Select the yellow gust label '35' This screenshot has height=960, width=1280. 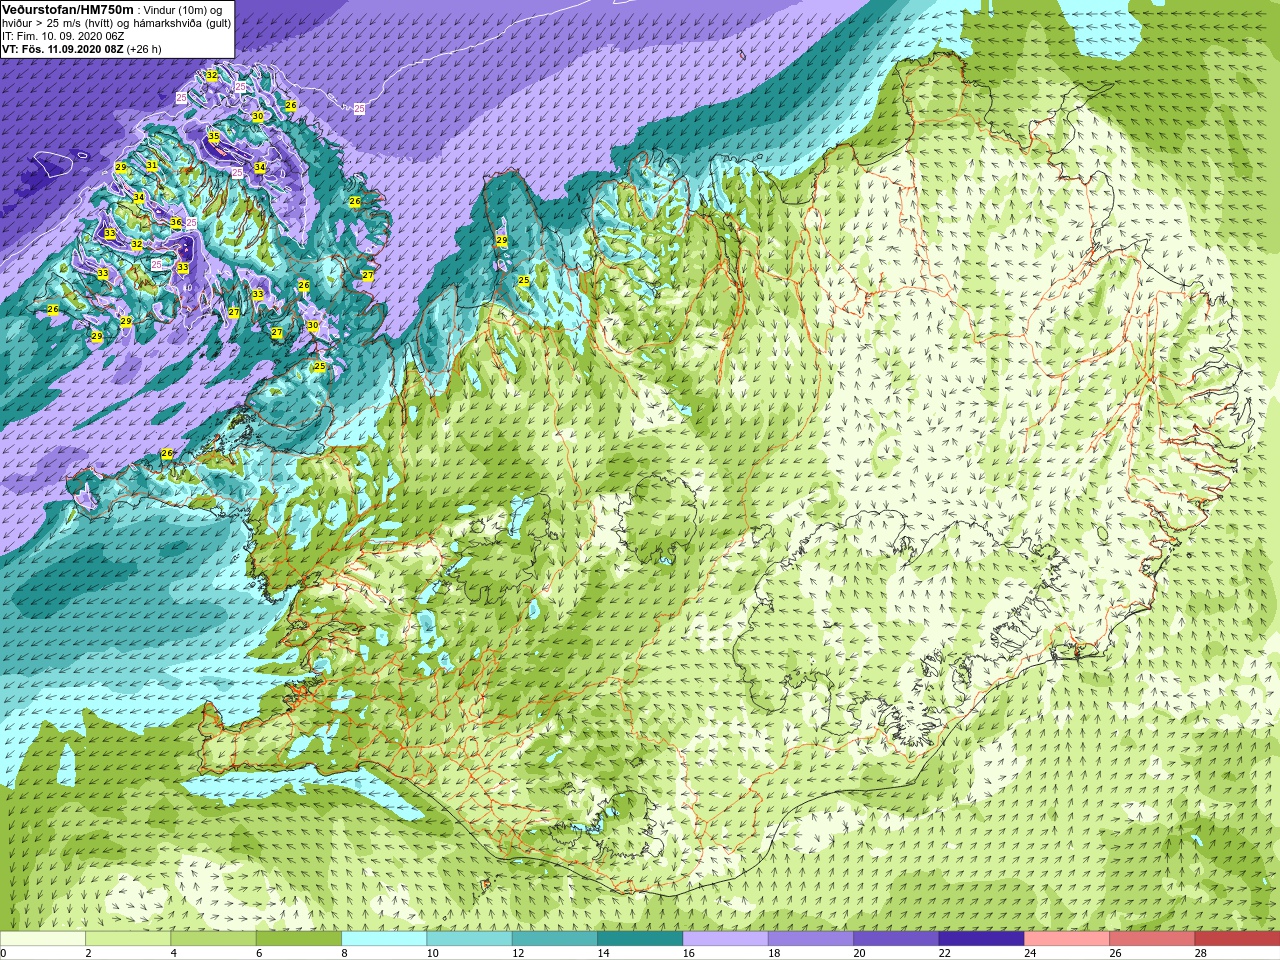[214, 136]
